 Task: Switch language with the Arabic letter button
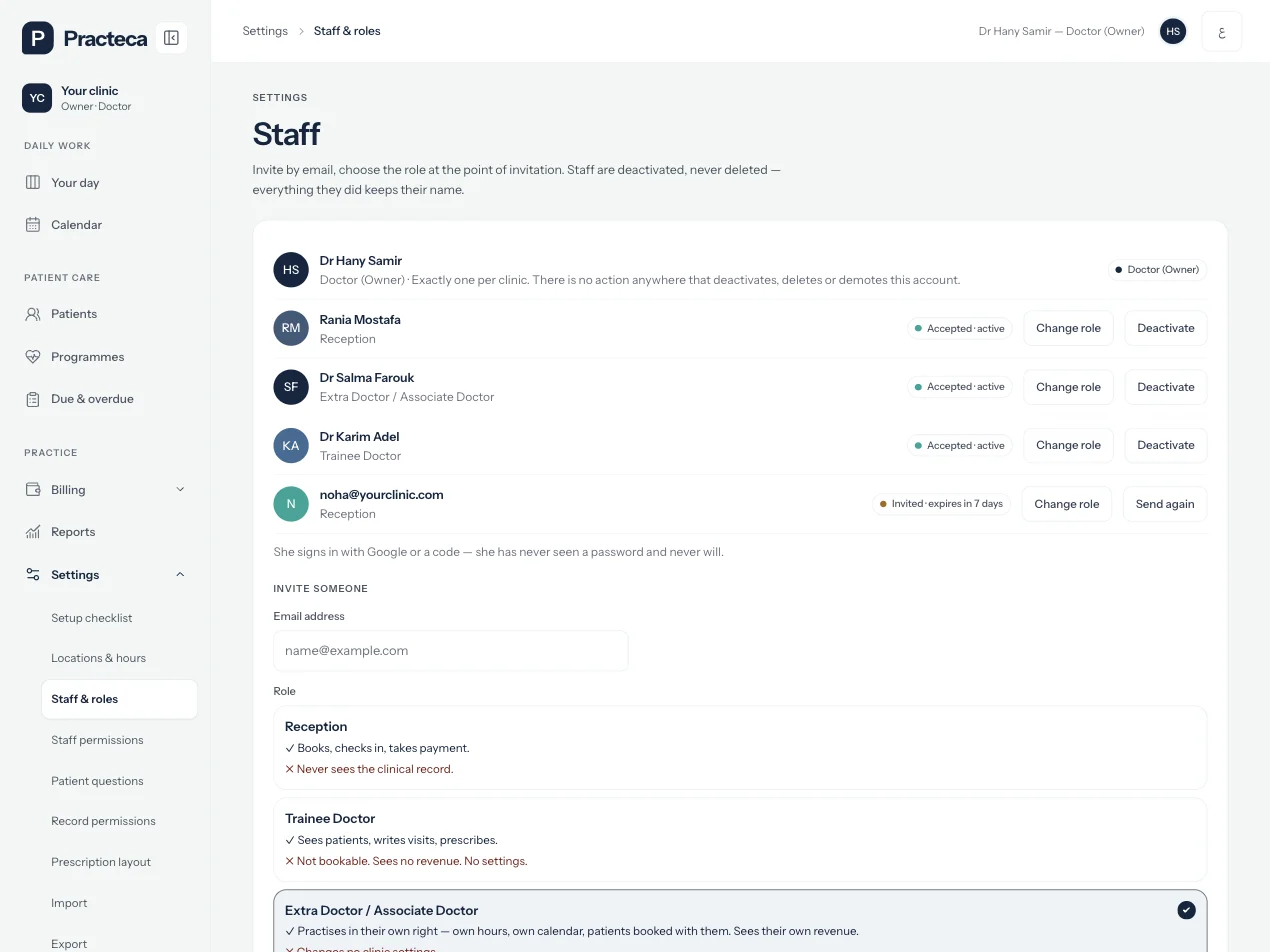[x=1222, y=31]
